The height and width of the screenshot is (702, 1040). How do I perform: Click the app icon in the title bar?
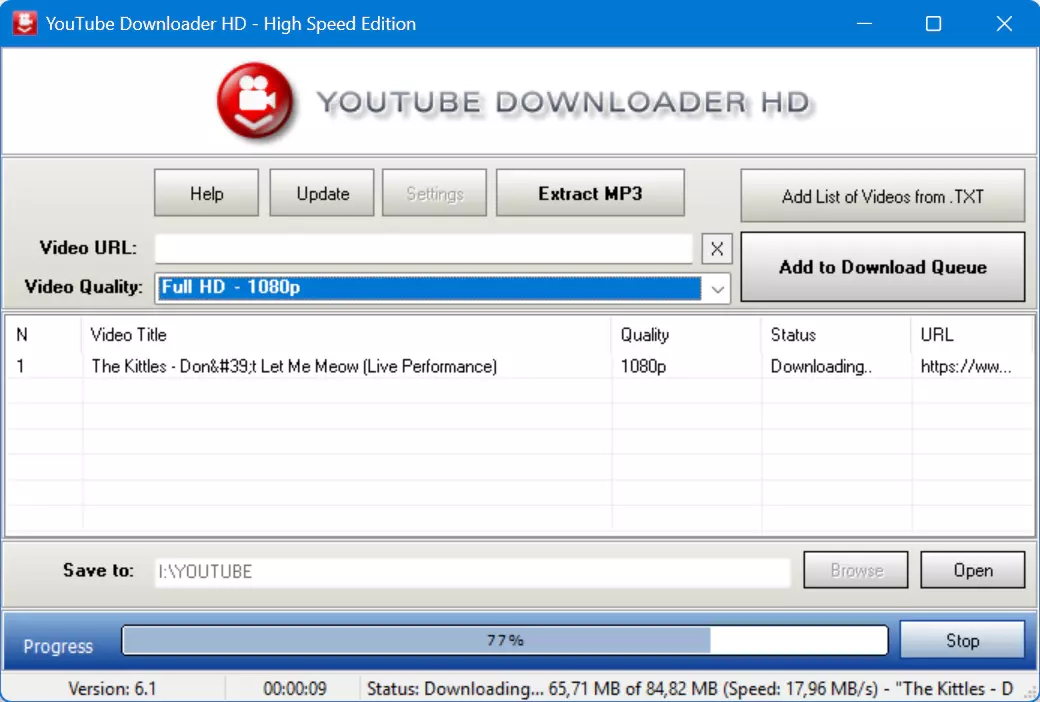25,24
